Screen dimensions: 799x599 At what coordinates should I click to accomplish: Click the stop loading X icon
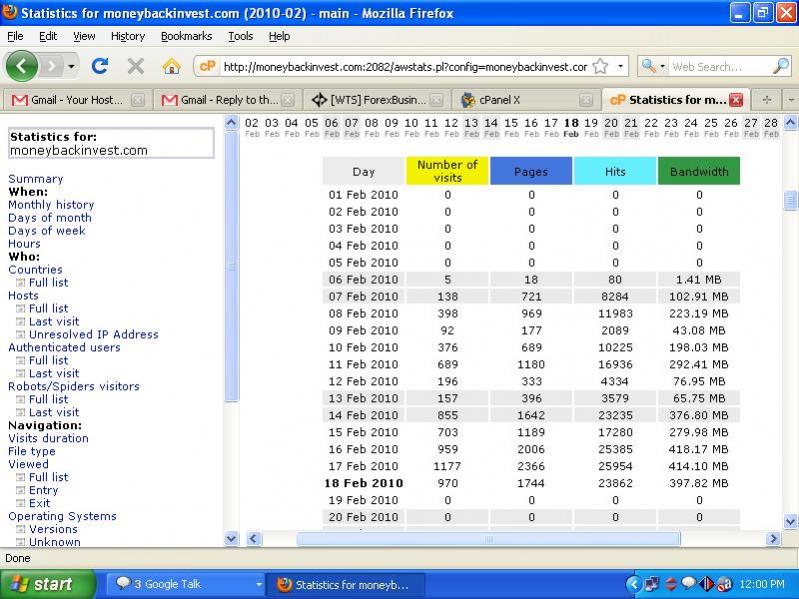click(x=135, y=66)
